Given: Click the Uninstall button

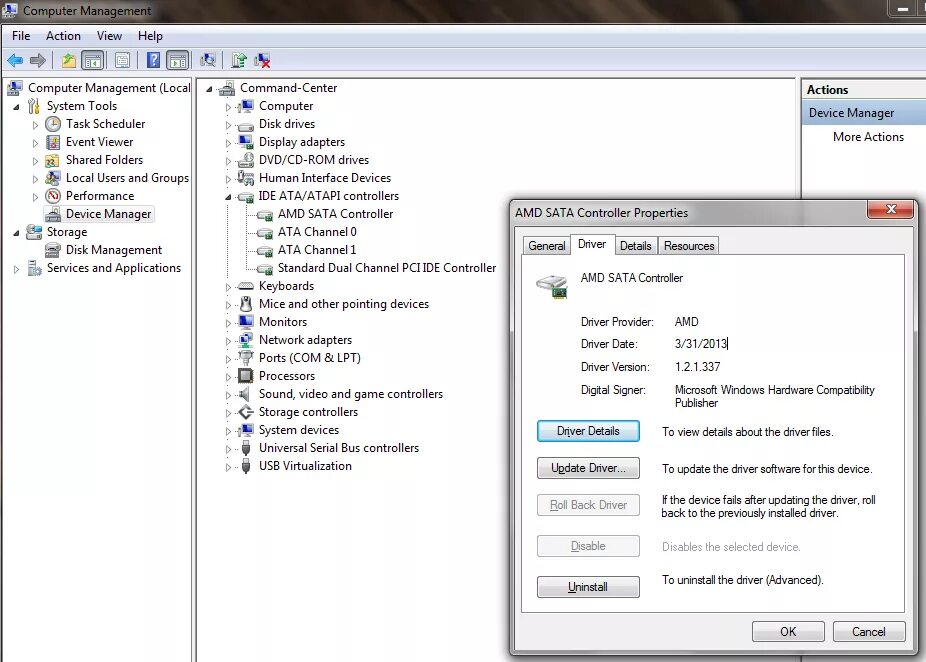Looking at the screenshot, I should 588,587.
